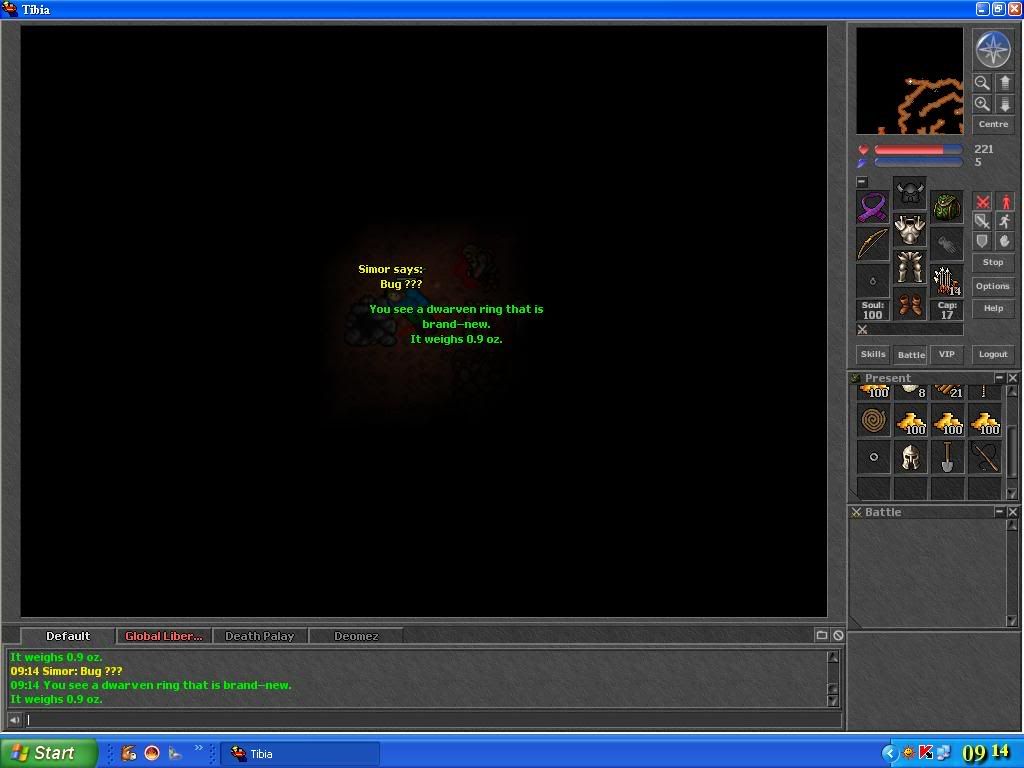This screenshot has width=1024, height=768.
Task: Select the arrows ammunition slot
Action: (x=946, y=281)
